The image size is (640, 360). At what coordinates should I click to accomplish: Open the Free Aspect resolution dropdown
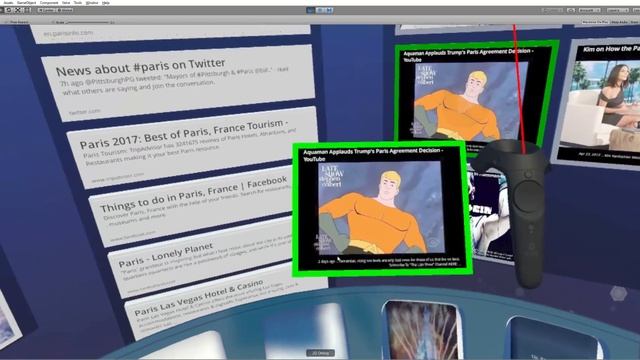tap(20, 22)
